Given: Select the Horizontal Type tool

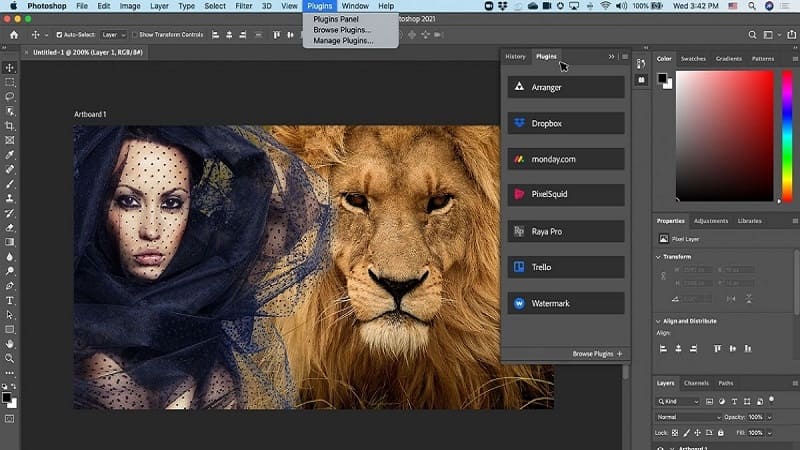Looking at the screenshot, I should 10,301.
